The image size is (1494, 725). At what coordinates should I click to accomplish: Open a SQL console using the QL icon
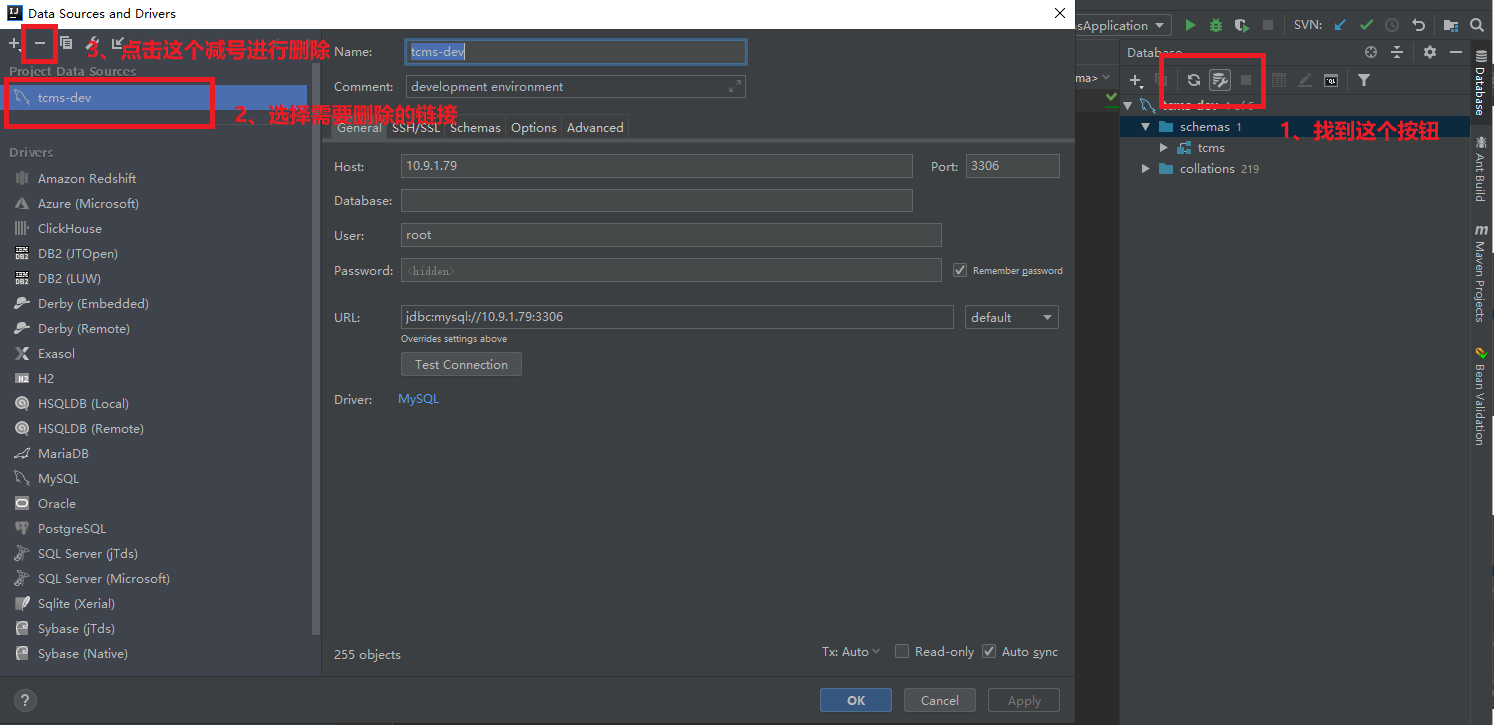point(1330,81)
